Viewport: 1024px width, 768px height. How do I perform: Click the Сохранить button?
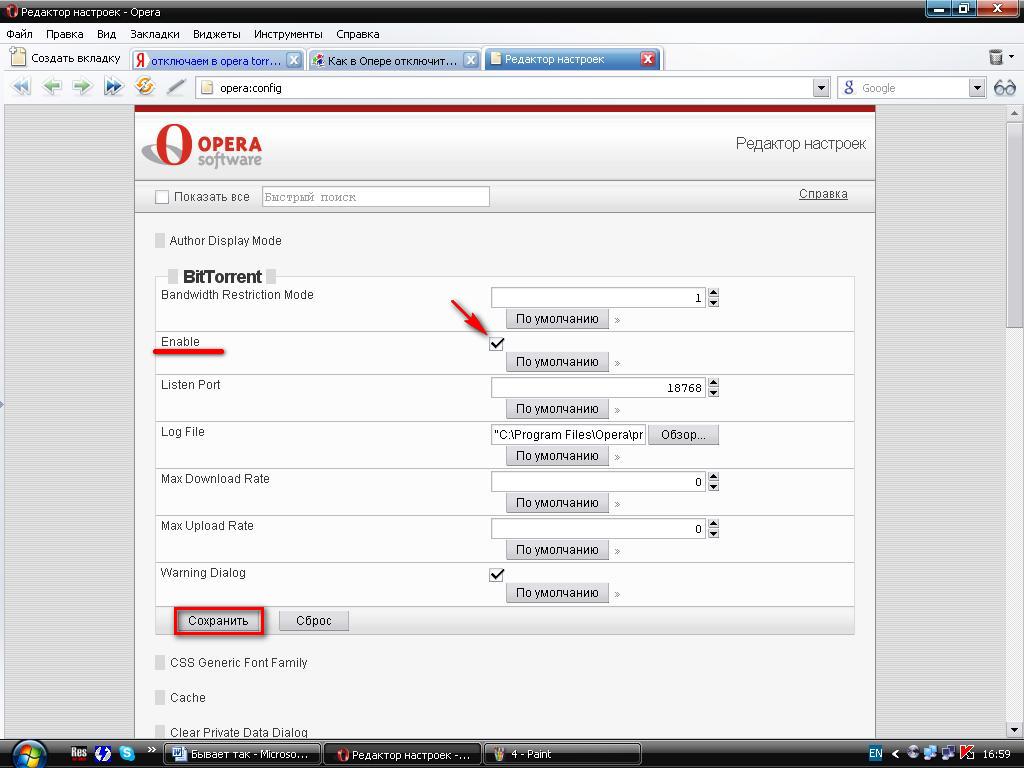[218, 620]
